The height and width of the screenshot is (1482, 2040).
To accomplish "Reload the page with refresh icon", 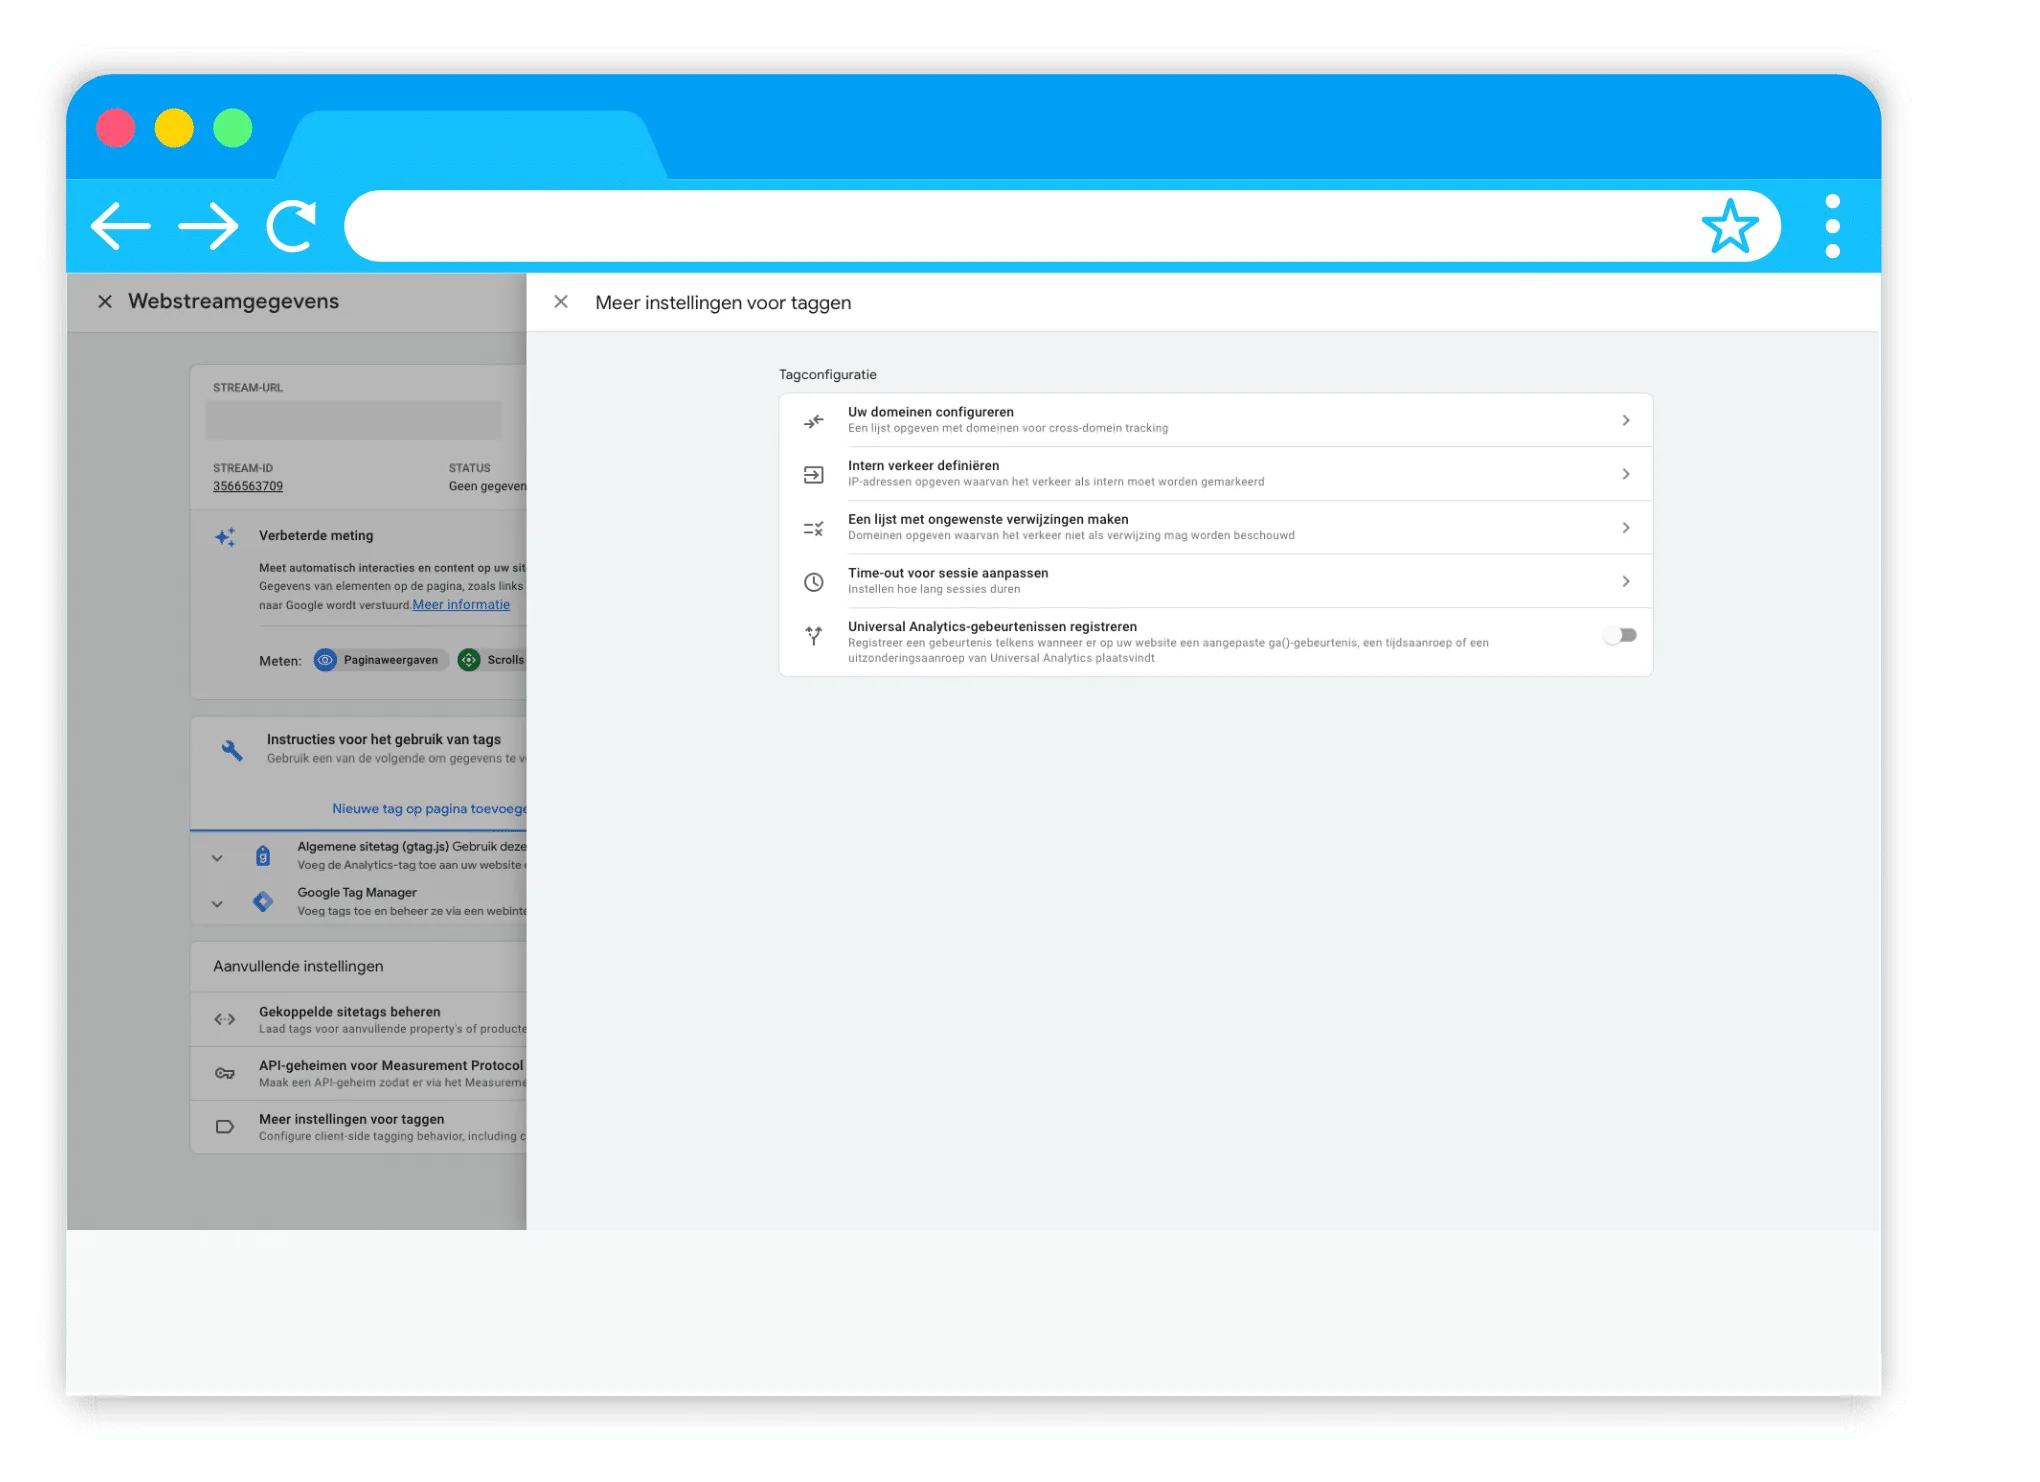I will click(x=292, y=226).
